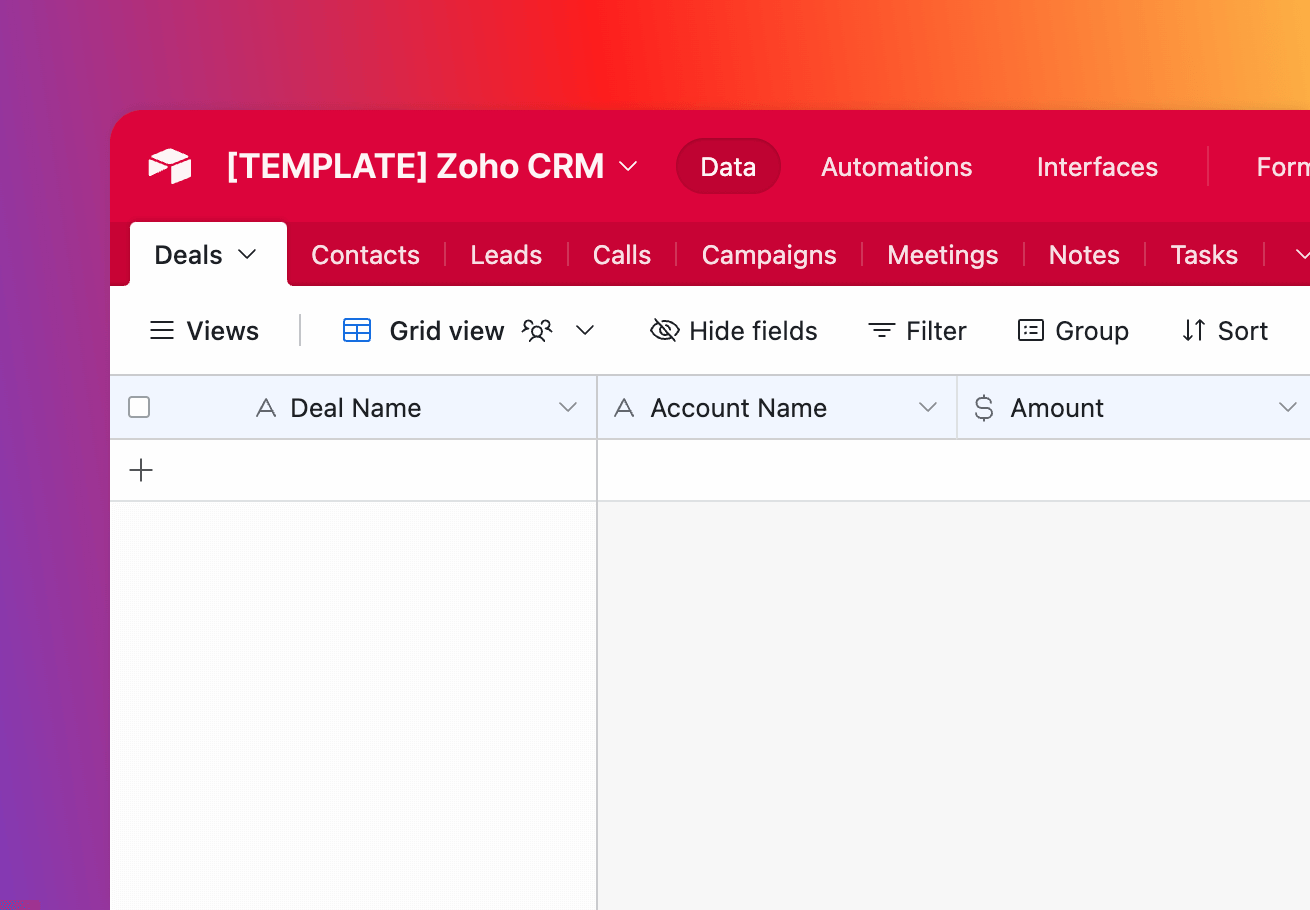Click the Account Name text field icon
Image resolution: width=1310 pixels, height=910 pixels.
click(x=625, y=408)
